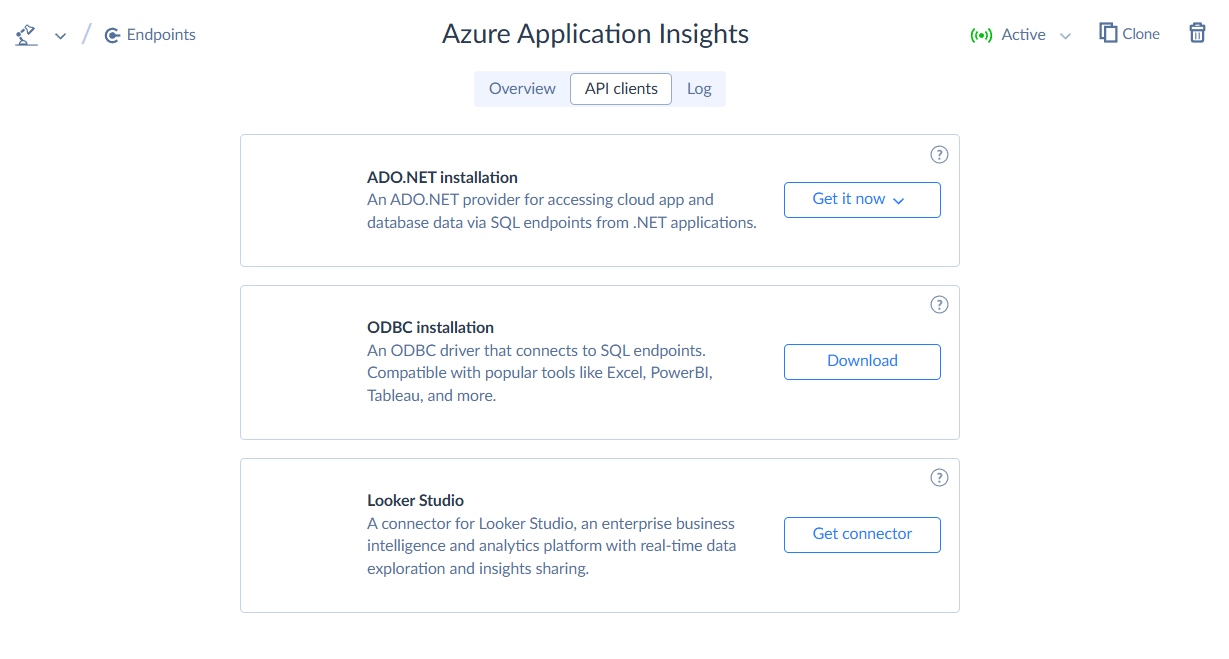
Task: Click the Active status indicator
Action: click(1021, 35)
